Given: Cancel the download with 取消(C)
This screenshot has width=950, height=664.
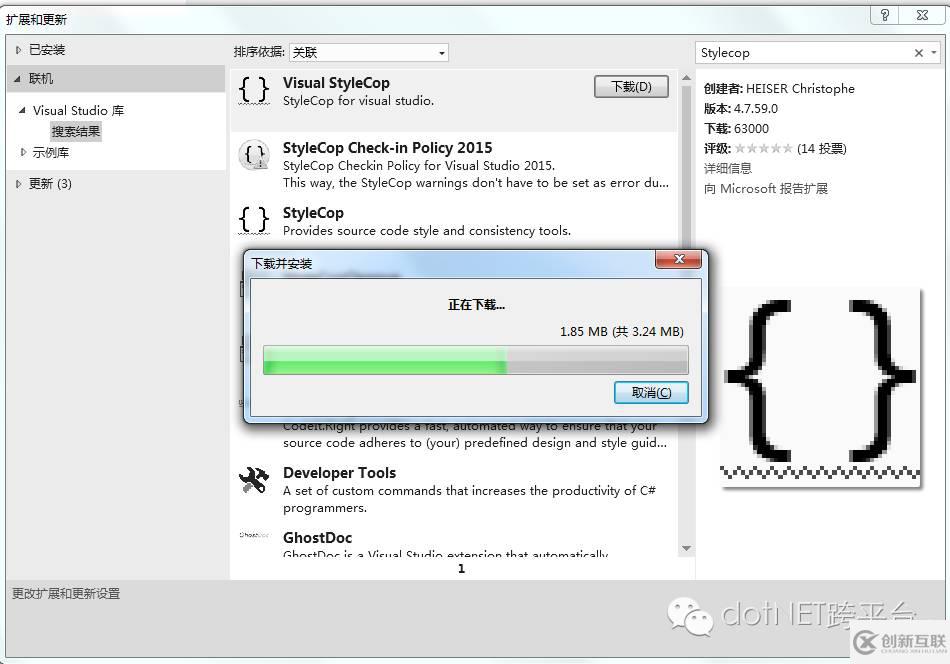Looking at the screenshot, I should pyautogui.click(x=651, y=393).
